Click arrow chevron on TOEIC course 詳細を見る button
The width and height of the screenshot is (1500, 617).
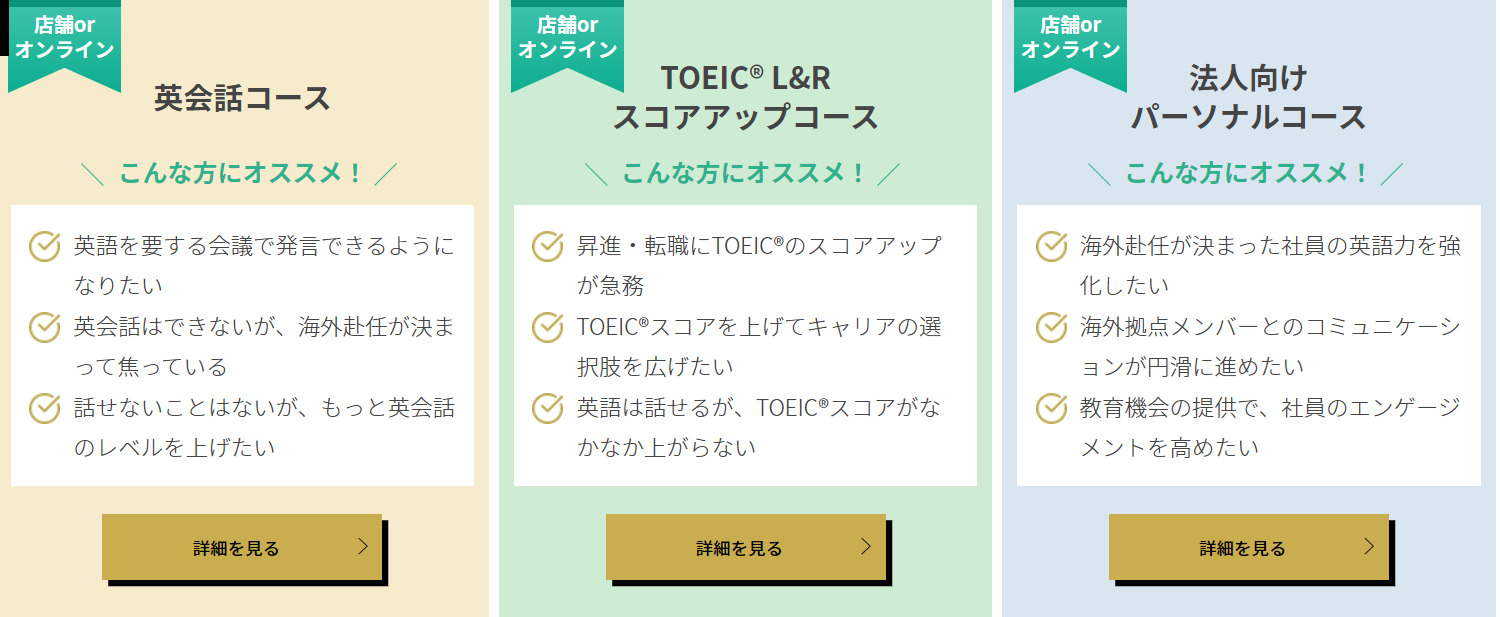pyautogui.click(x=866, y=546)
